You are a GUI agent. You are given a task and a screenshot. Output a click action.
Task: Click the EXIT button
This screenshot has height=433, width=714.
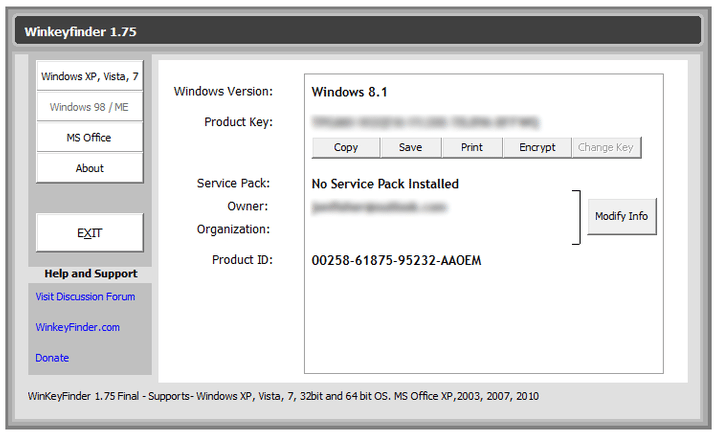[x=90, y=233]
